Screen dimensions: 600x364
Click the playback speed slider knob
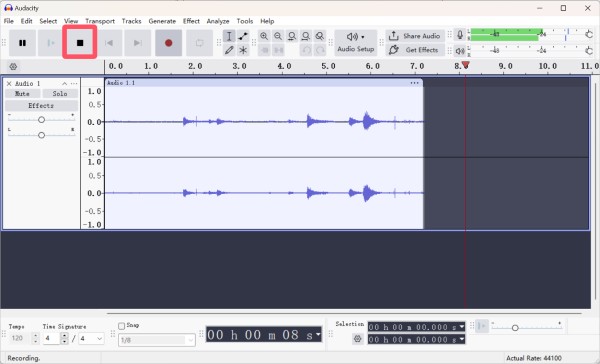tap(515, 328)
